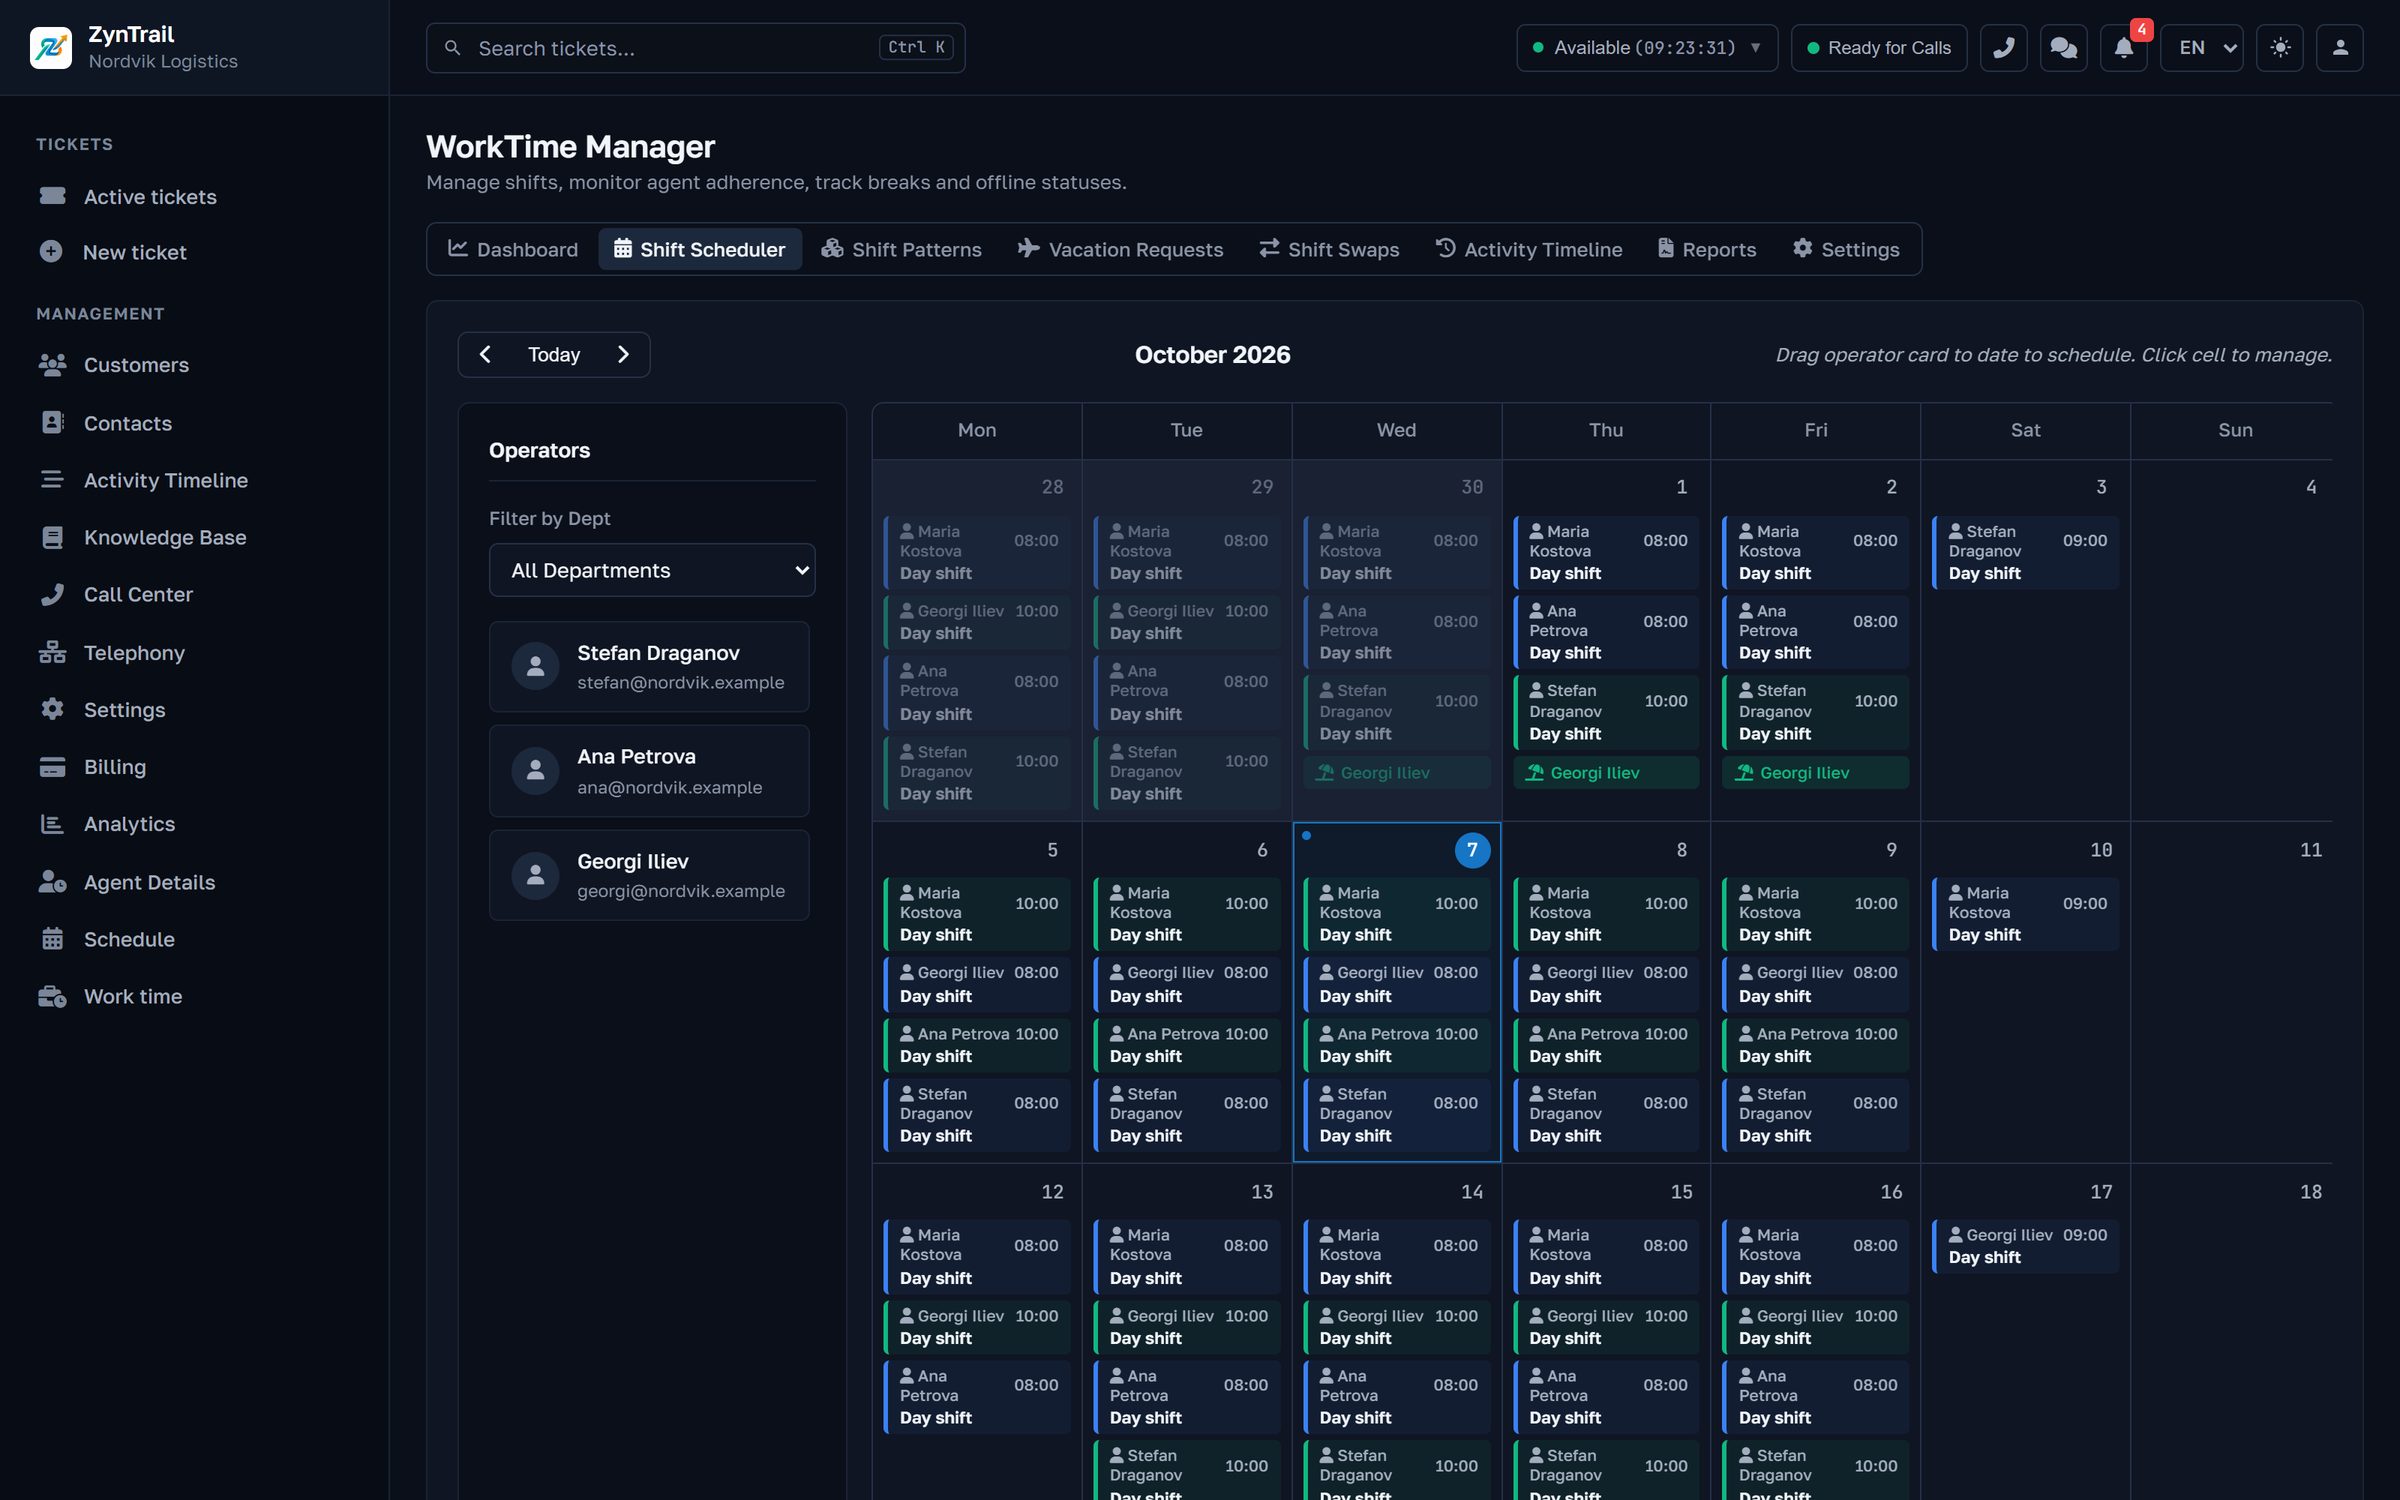Open Ana Petrova shift on Friday 2
This screenshot has width=2400, height=1500.
(x=1815, y=632)
